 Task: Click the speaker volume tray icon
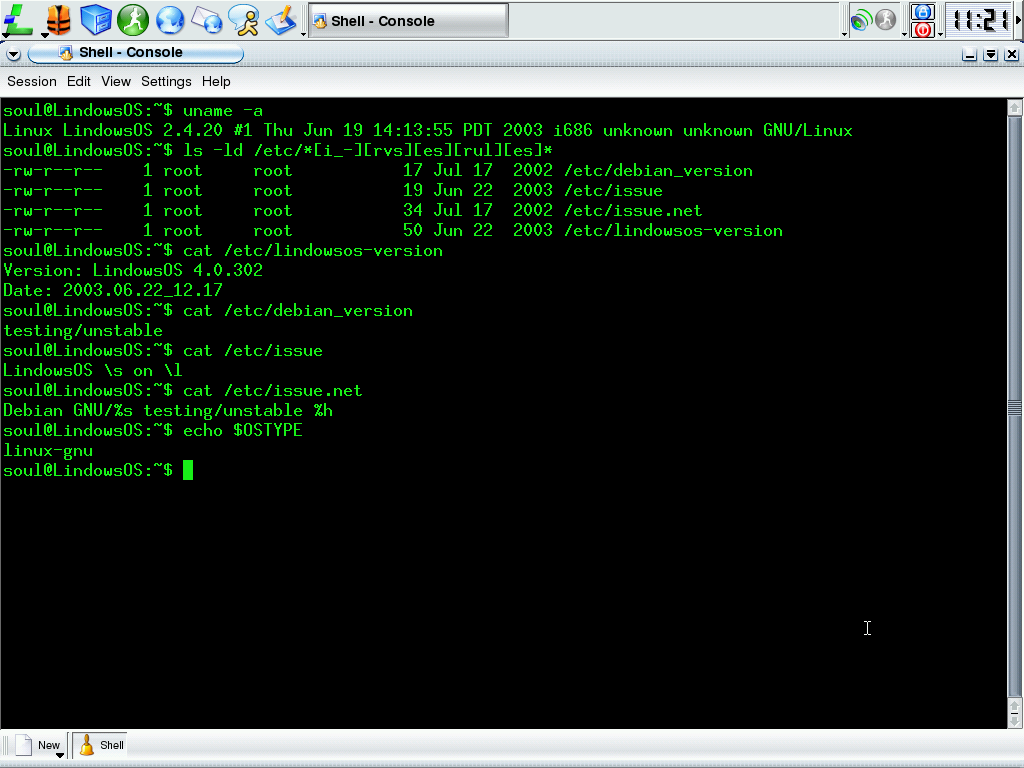[x=861, y=20]
